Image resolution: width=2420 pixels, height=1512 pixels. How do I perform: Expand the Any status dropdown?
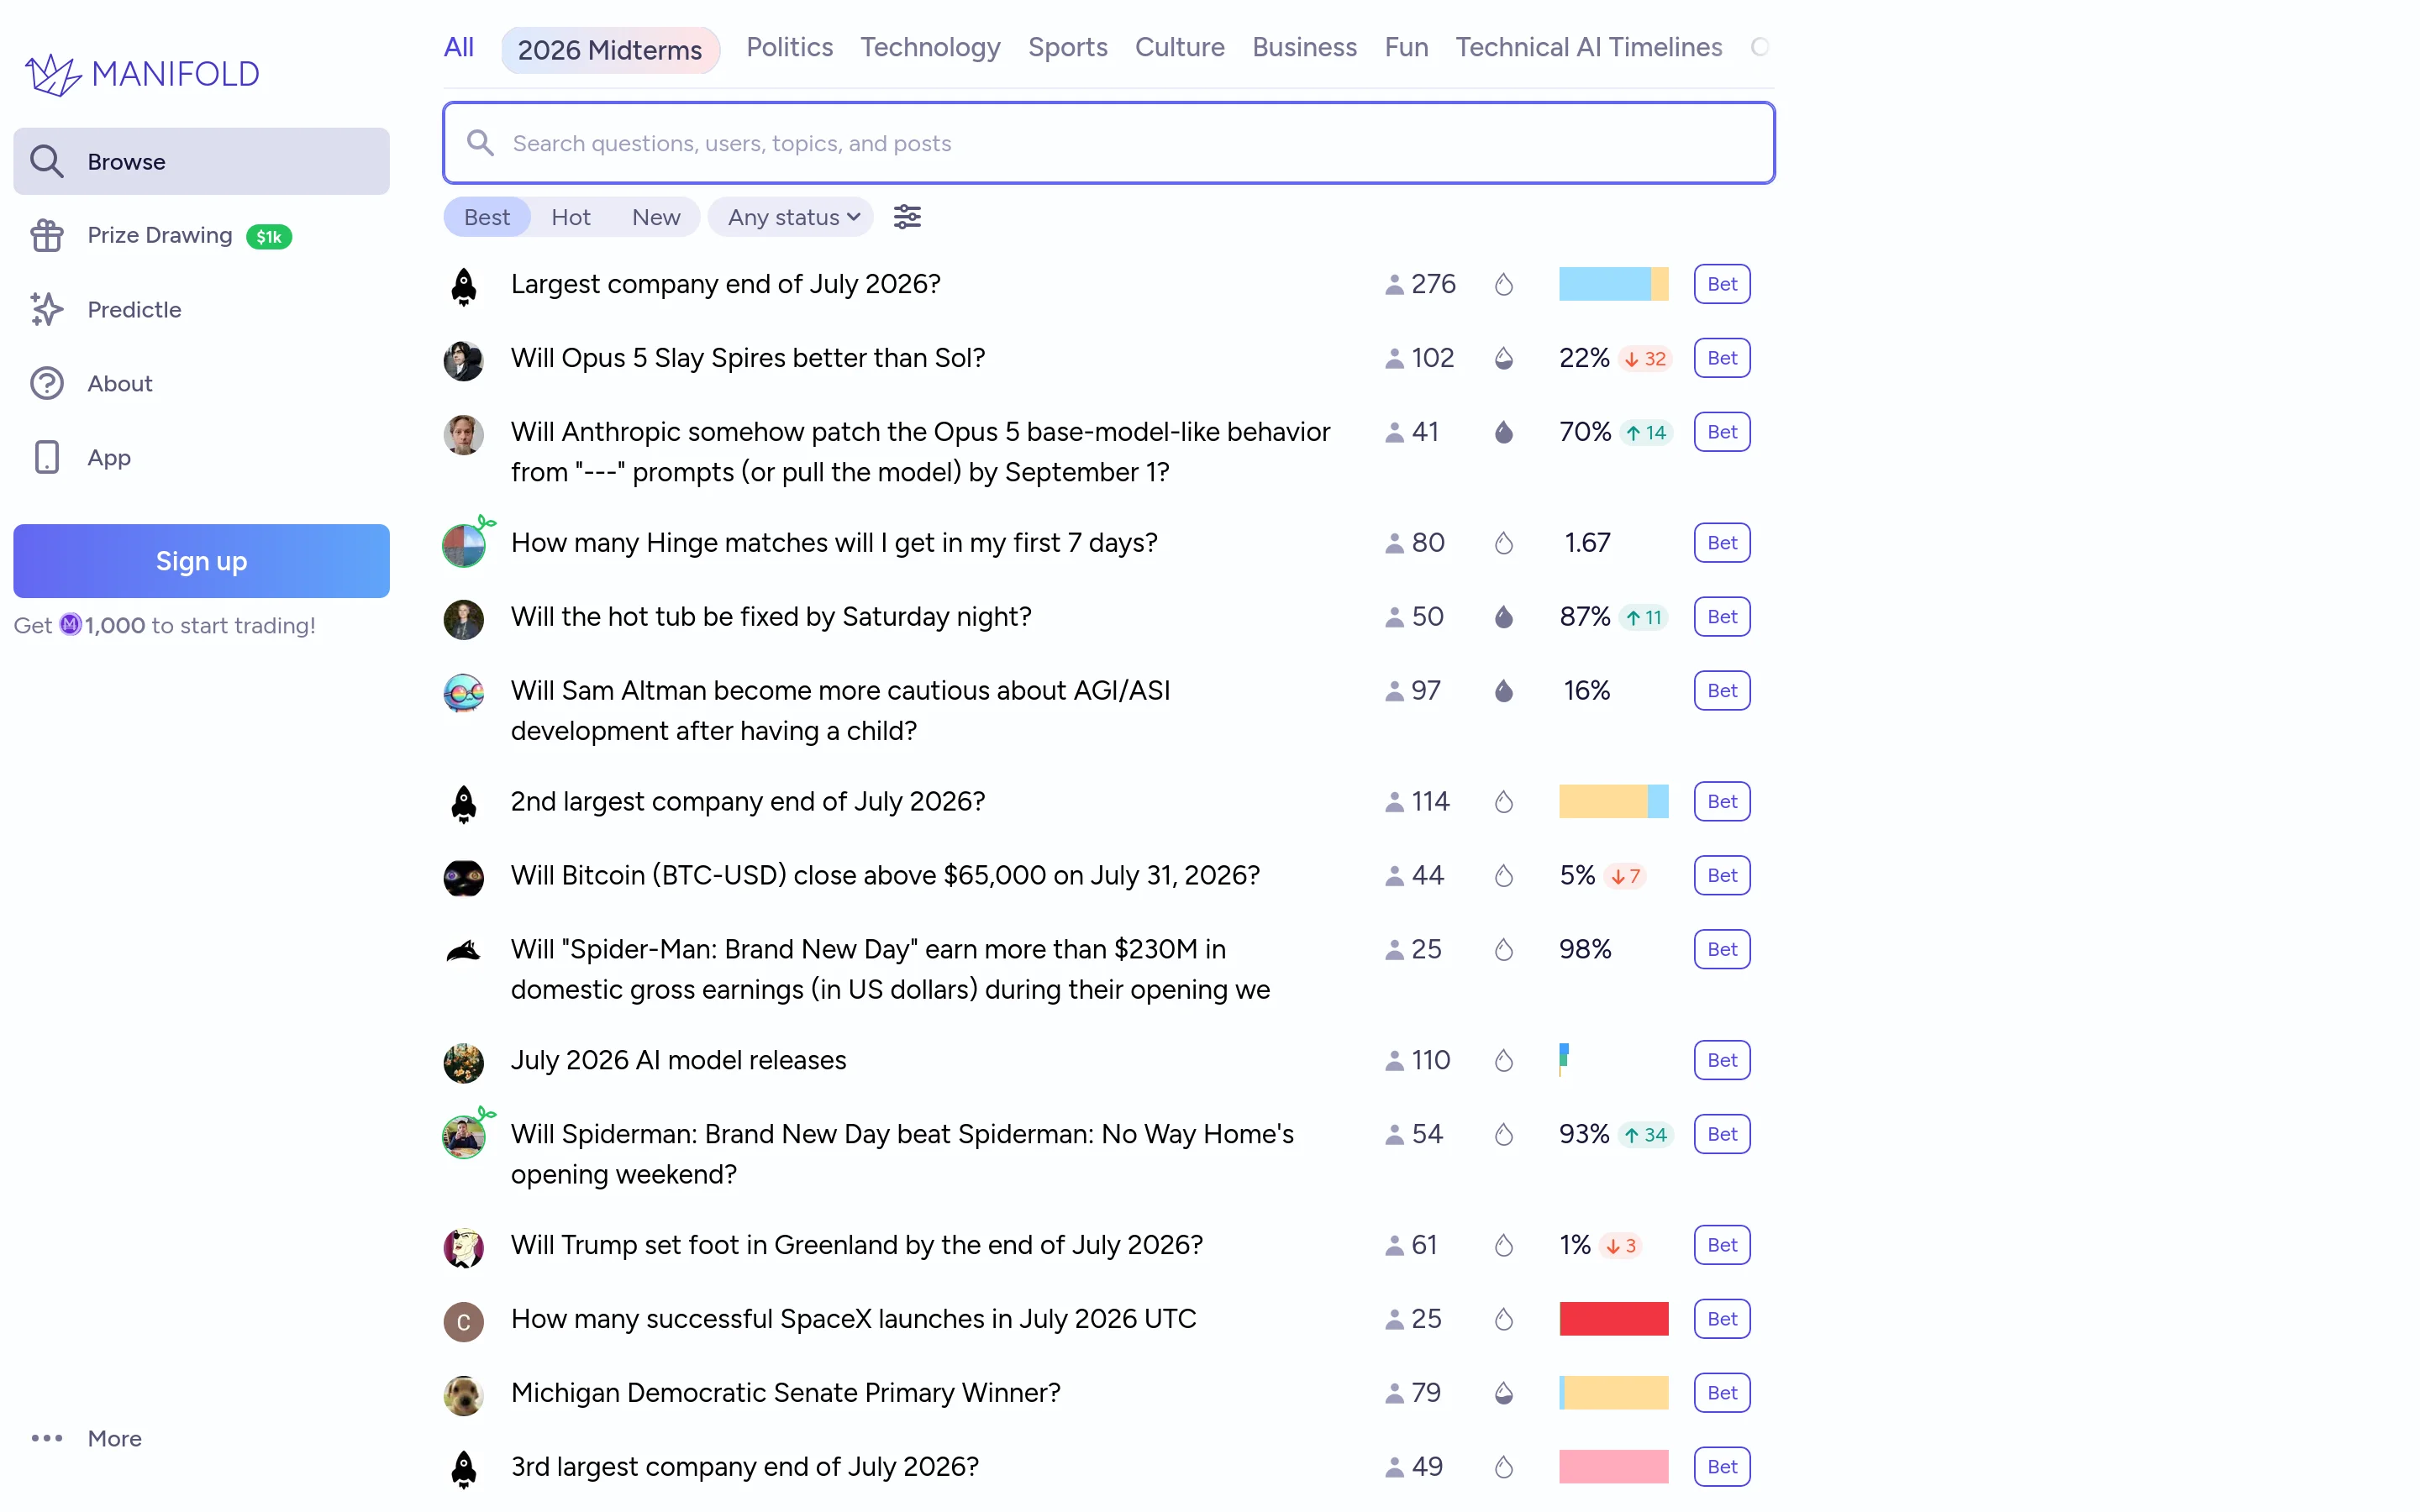[x=792, y=217]
